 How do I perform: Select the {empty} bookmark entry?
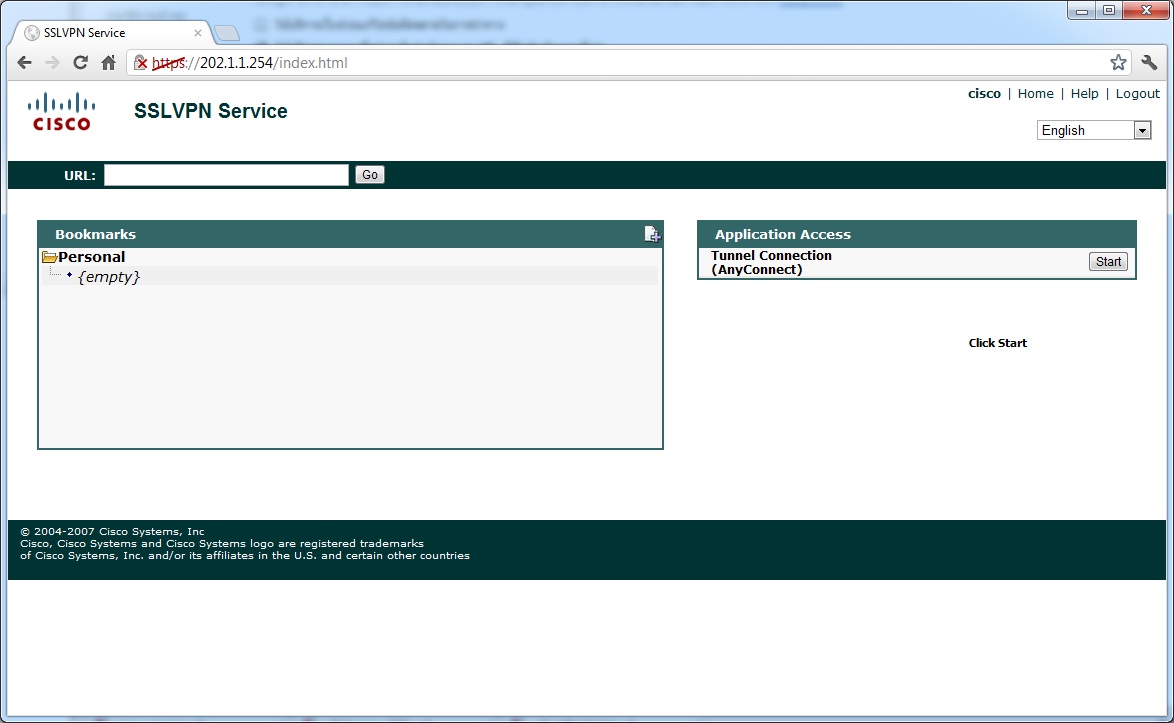click(x=109, y=276)
